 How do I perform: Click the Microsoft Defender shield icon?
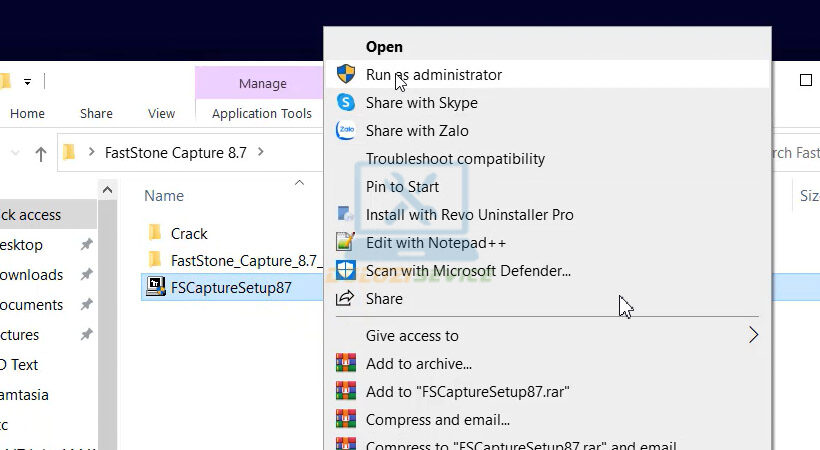coord(346,271)
